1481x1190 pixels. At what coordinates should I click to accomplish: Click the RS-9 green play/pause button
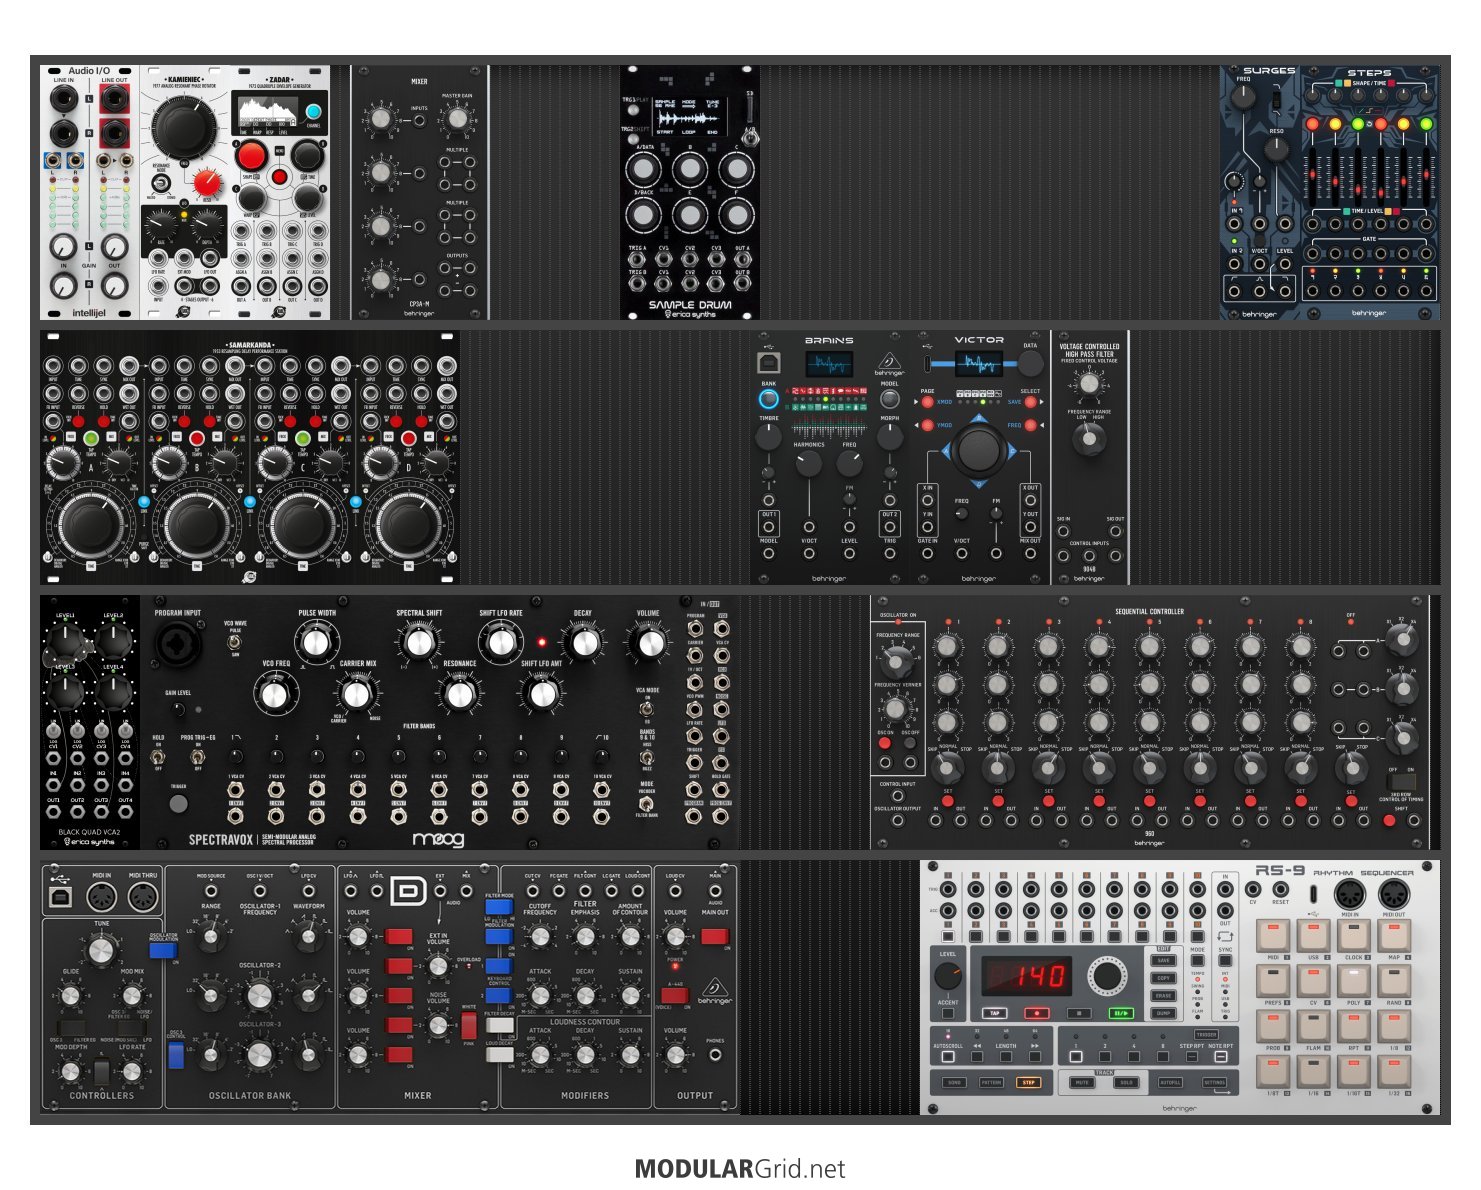coord(1122,1013)
